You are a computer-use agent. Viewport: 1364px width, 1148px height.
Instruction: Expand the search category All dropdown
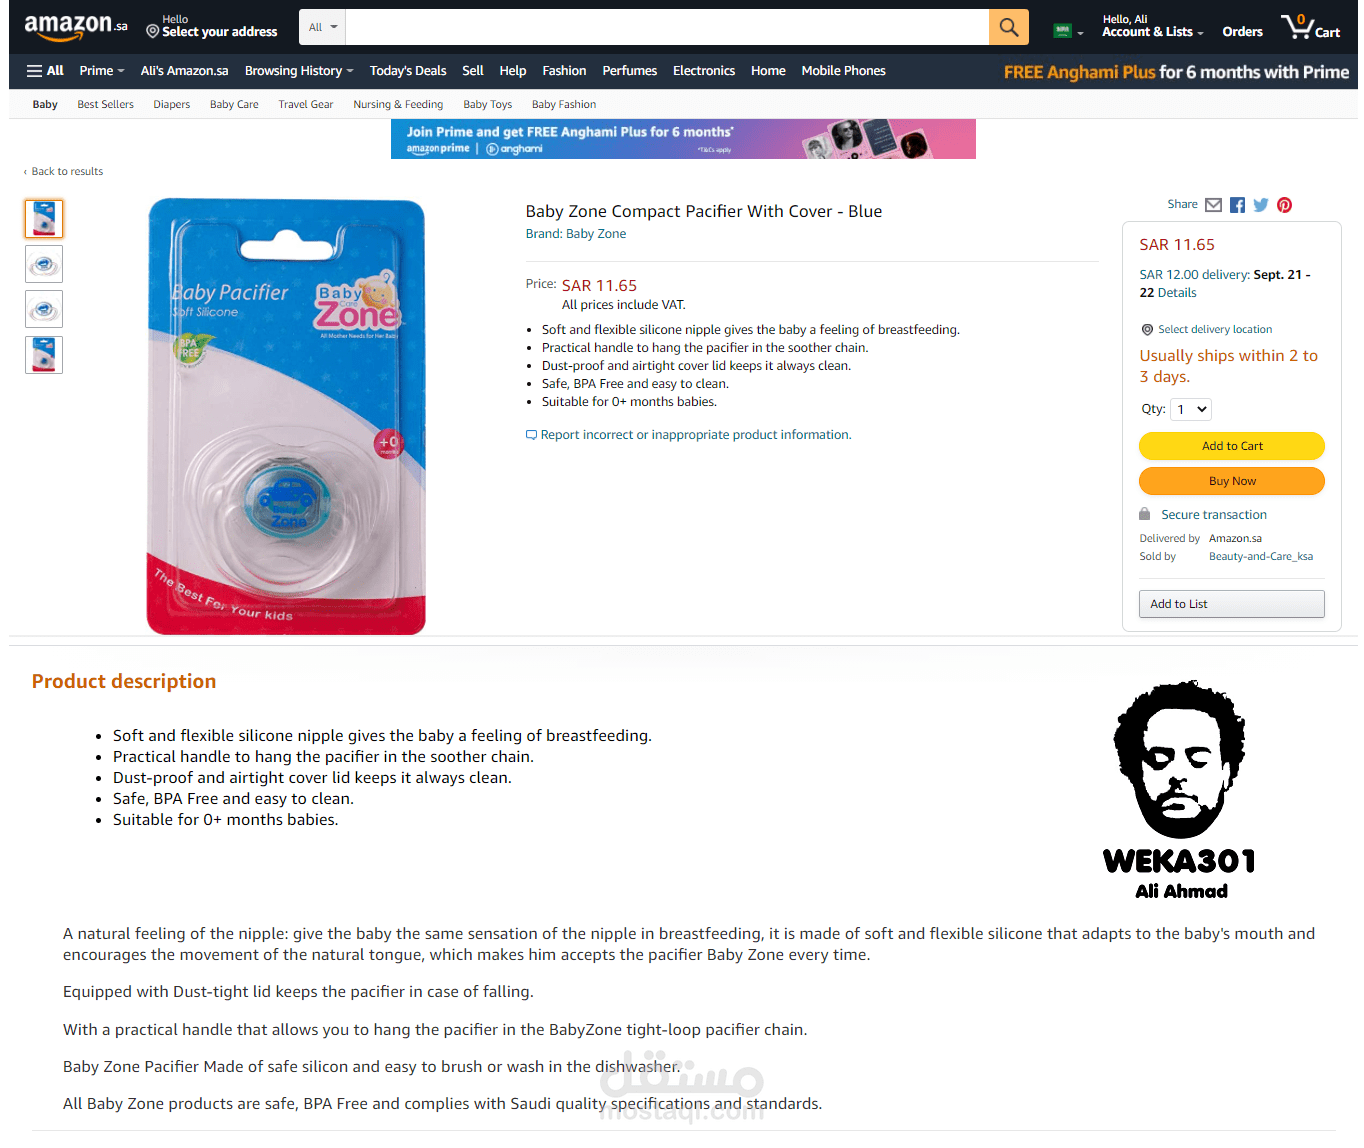coord(322,27)
